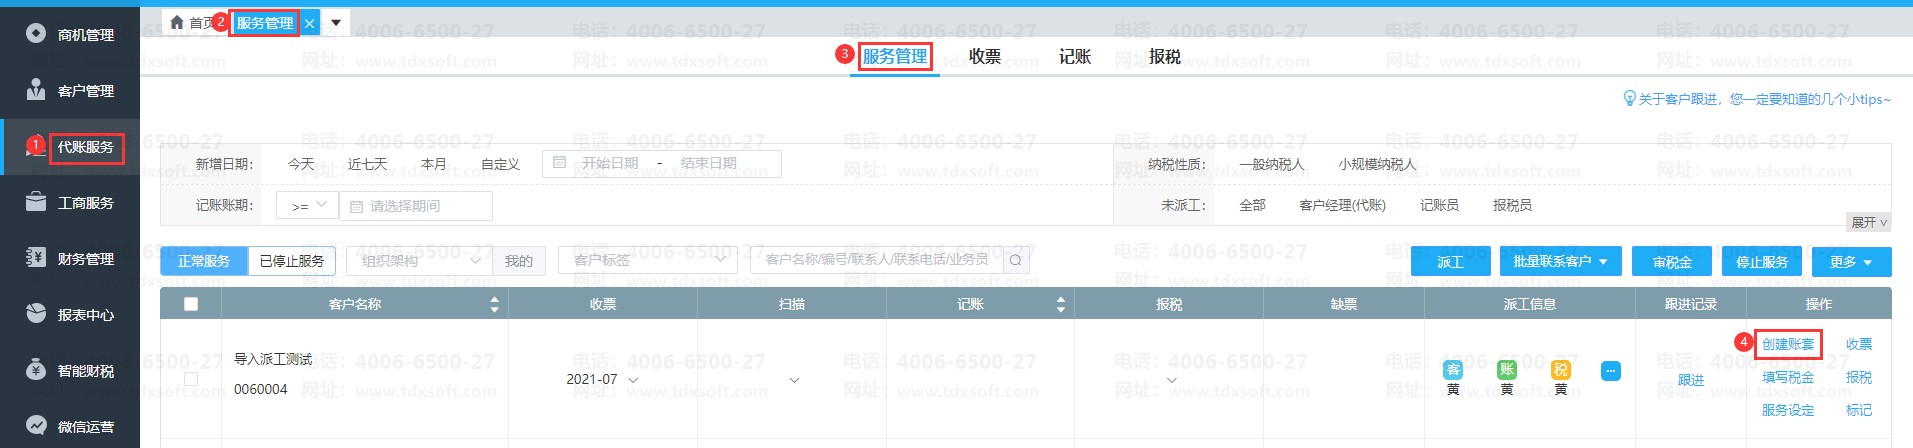
Task: Click the 派工 button
Action: click(1450, 262)
